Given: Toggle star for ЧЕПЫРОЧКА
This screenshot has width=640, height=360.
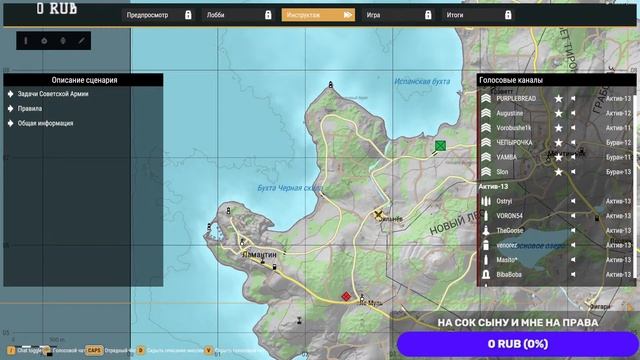Looking at the screenshot, I should click(558, 142).
